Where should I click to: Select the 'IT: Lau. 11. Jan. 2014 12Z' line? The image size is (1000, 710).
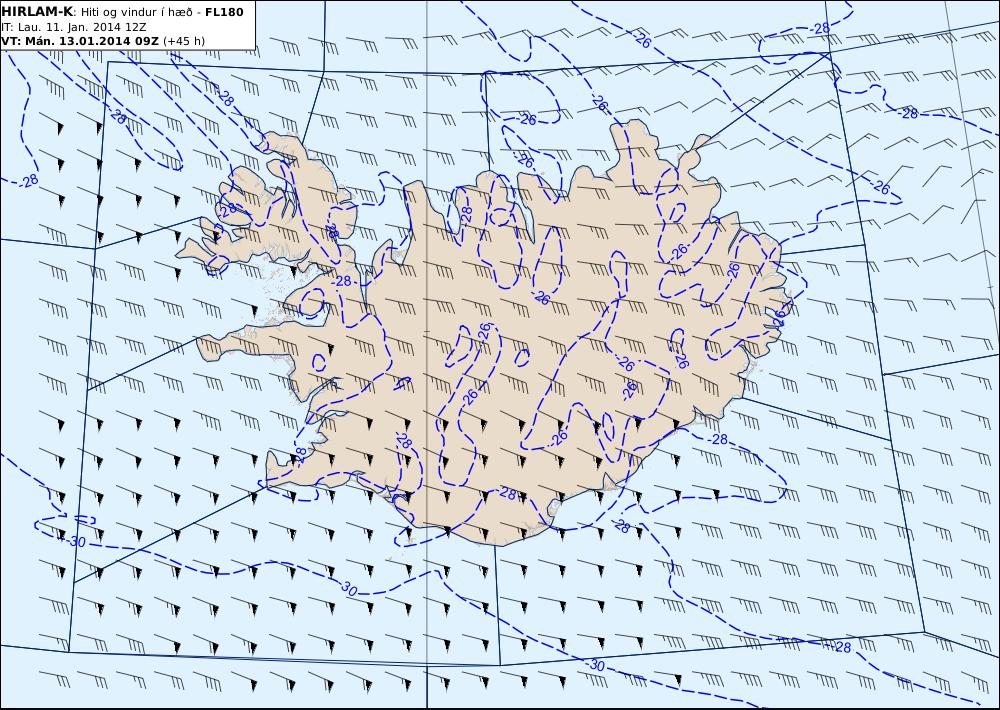(x=73, y=27)
